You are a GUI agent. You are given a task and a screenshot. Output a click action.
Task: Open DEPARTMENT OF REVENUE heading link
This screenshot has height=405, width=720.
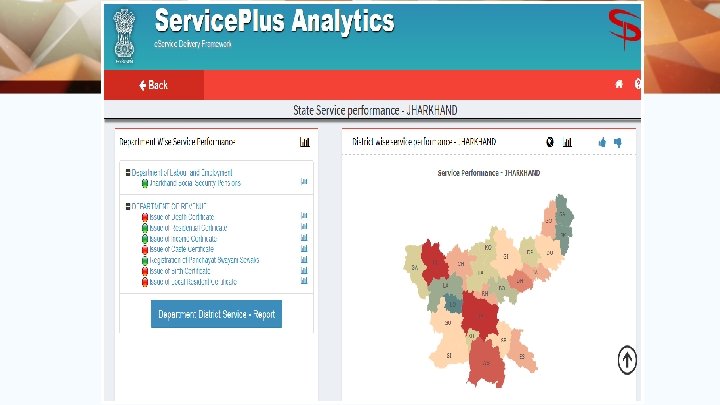pyautogui.click(x=169, y=207)
